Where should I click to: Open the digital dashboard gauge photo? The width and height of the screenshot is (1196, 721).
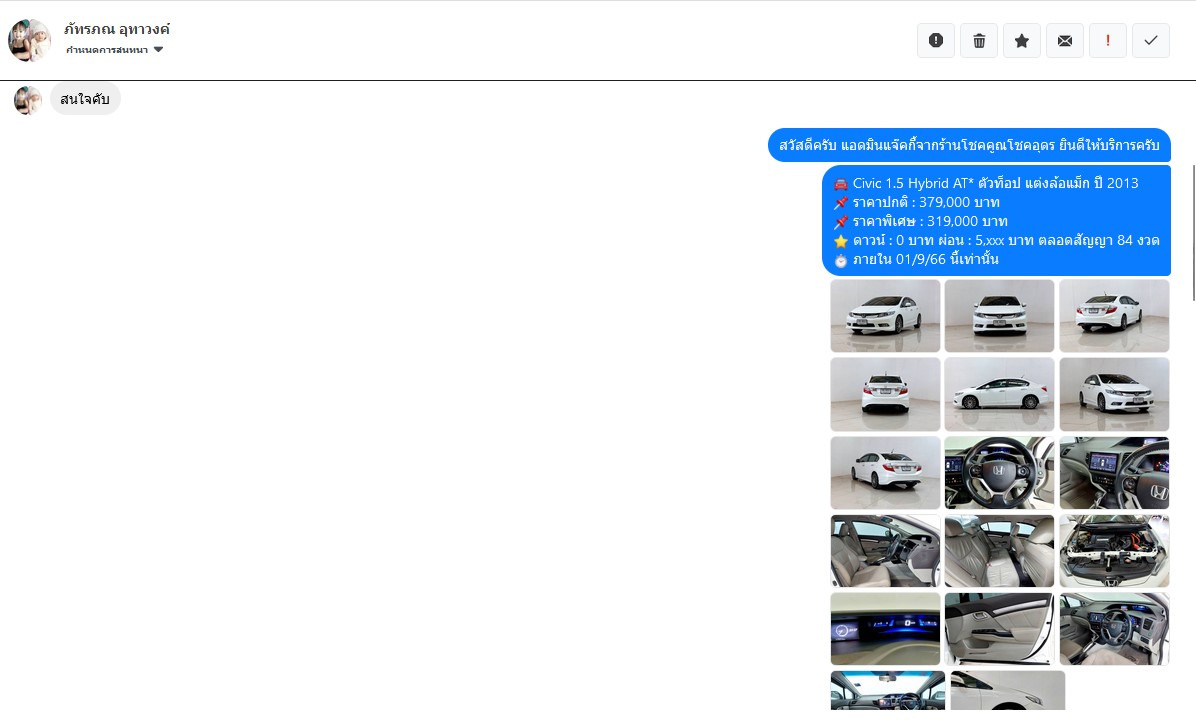coord(885,629)
